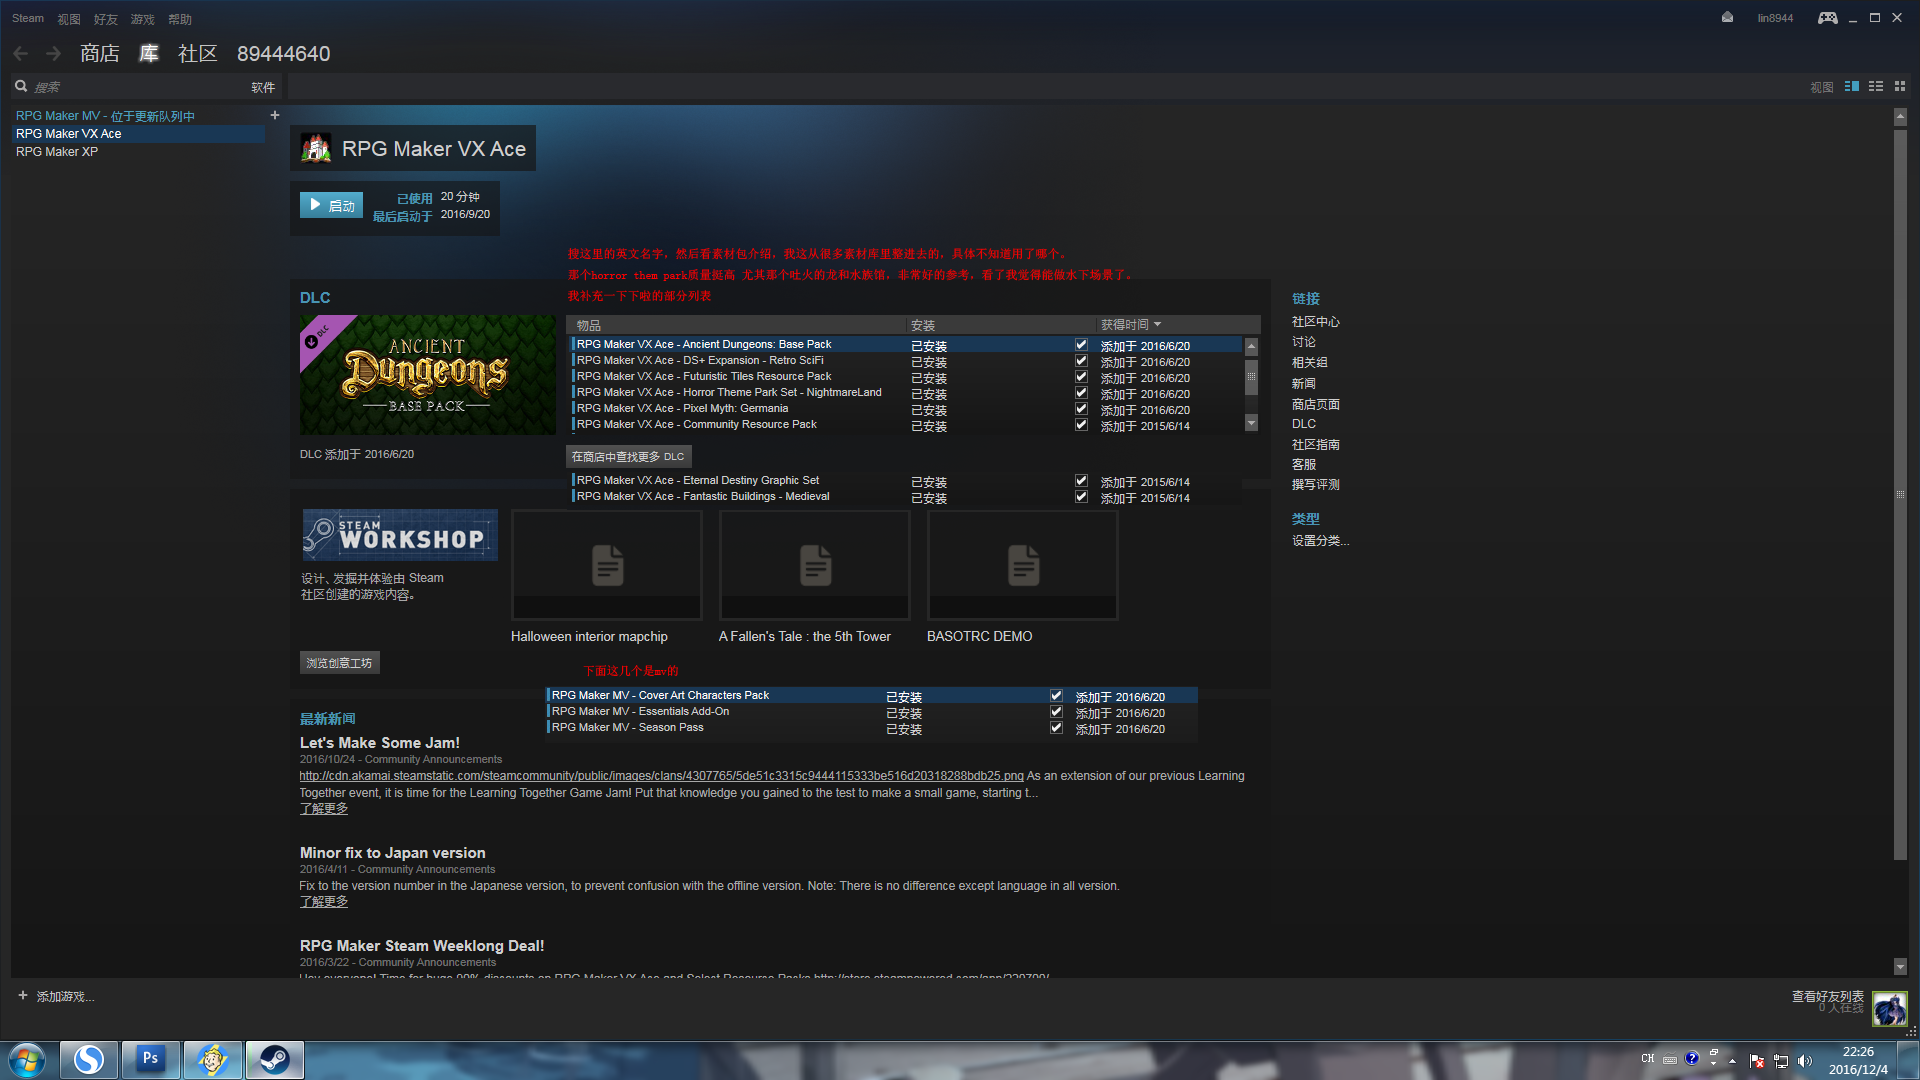Switch to detail view icon
The height and width of the screenshot is (1080, 1920).
[1852, 87]
